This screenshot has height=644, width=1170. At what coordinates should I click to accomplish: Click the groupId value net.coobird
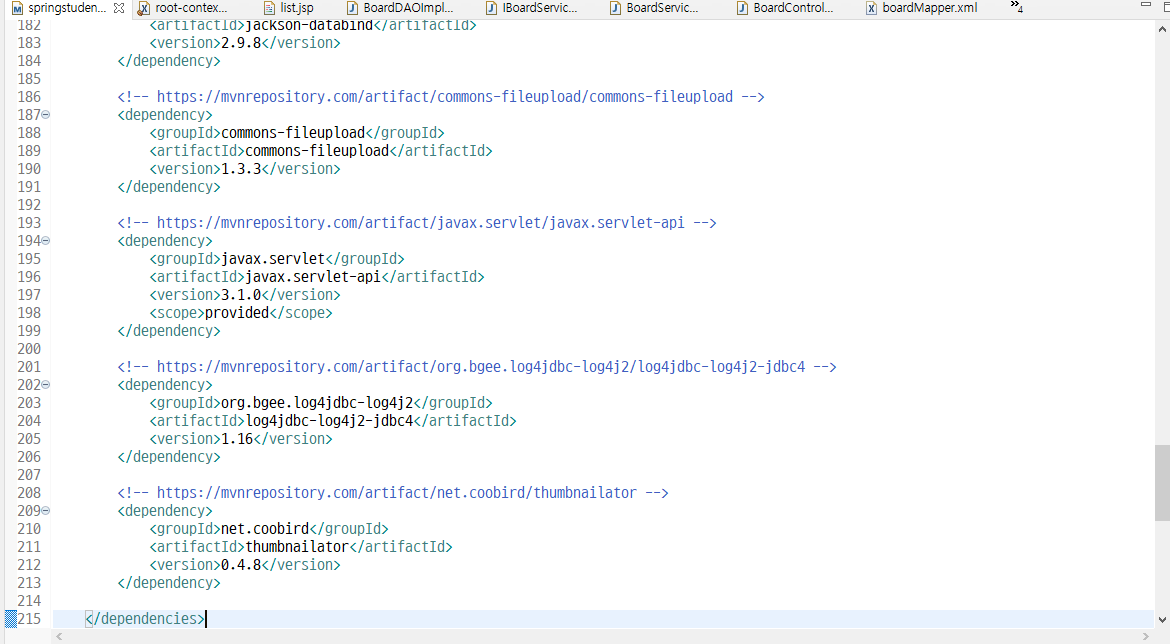(x=265, y=529)
